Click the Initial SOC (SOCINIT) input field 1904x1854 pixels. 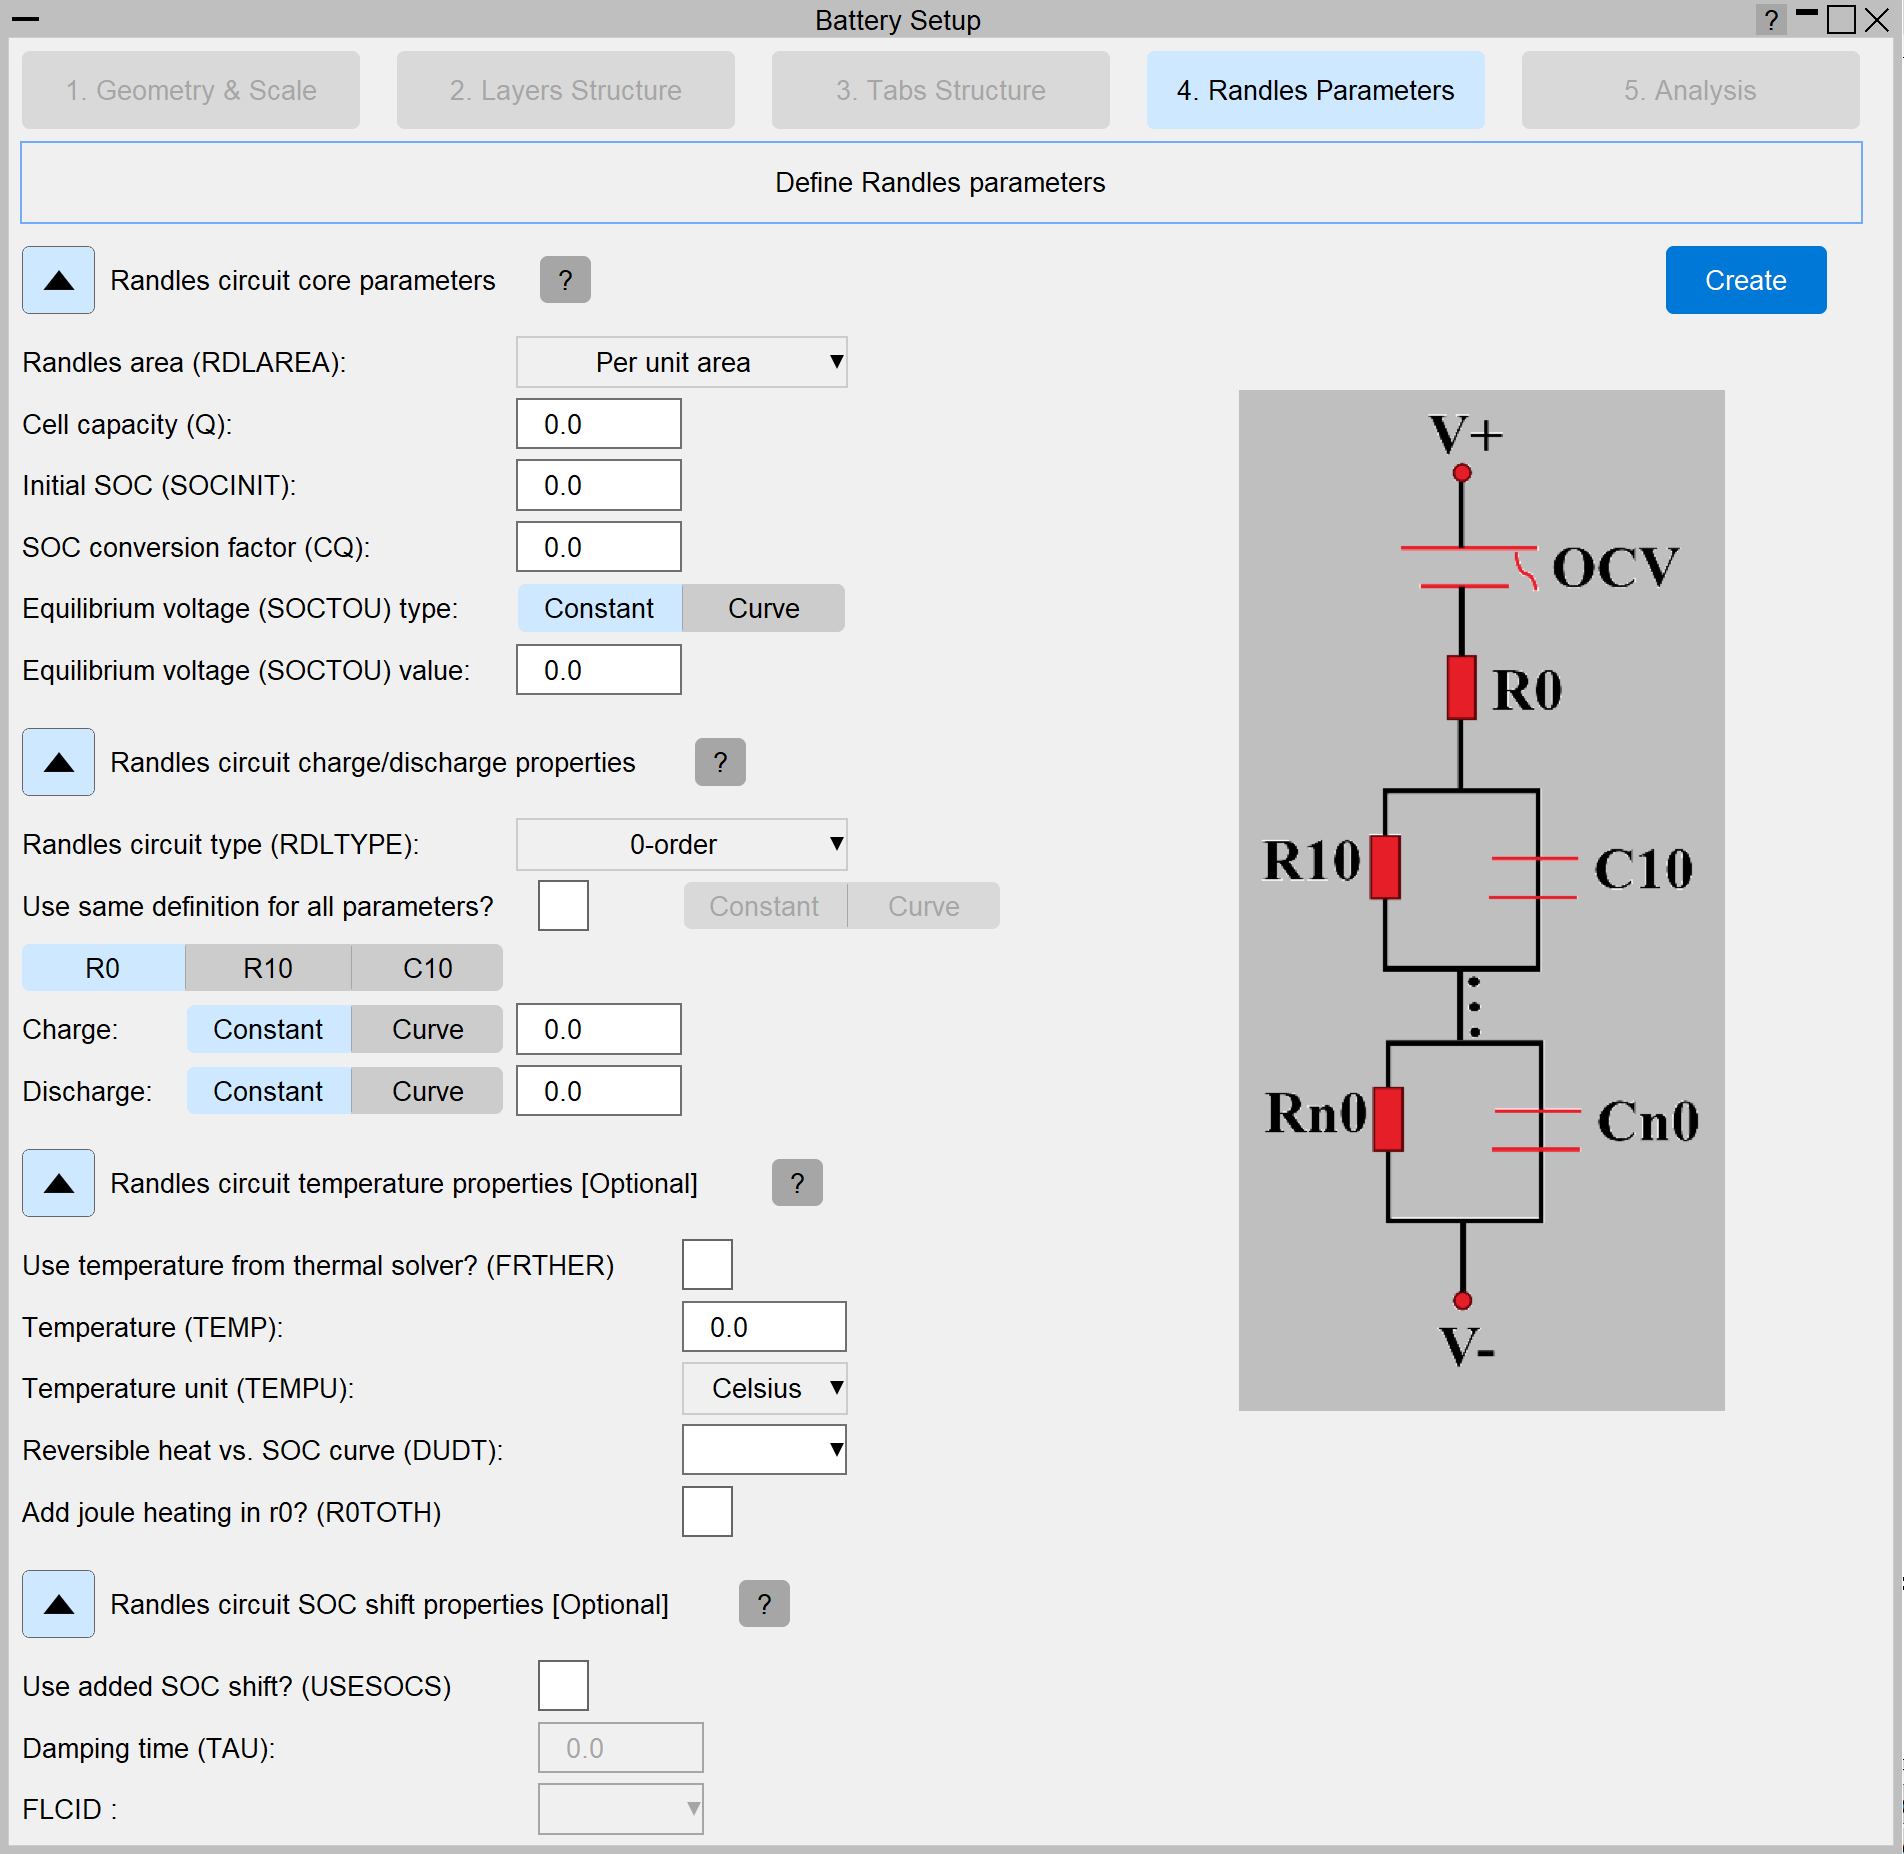pyautogui.click(x=599, y=485)
